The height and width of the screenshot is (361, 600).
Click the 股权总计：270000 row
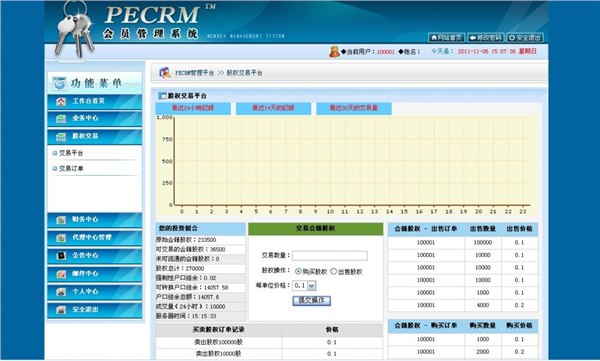(x=201, y=269)
